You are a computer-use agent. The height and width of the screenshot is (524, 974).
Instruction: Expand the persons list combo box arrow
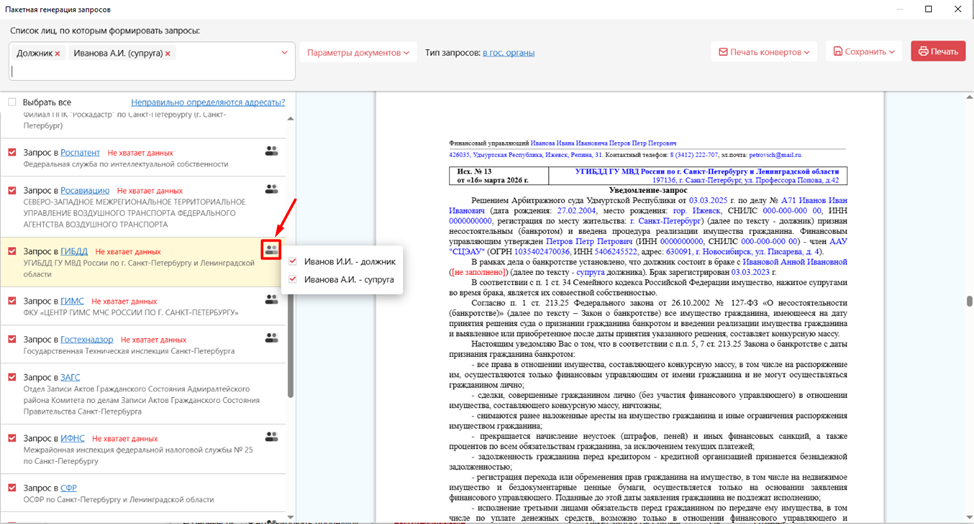point(284,53)
